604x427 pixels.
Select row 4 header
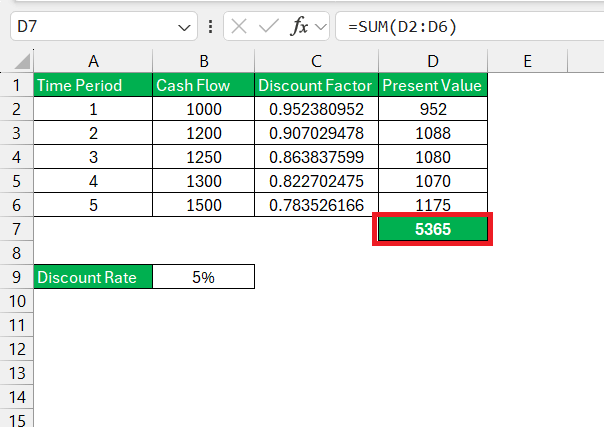click(x=17, y=157)
